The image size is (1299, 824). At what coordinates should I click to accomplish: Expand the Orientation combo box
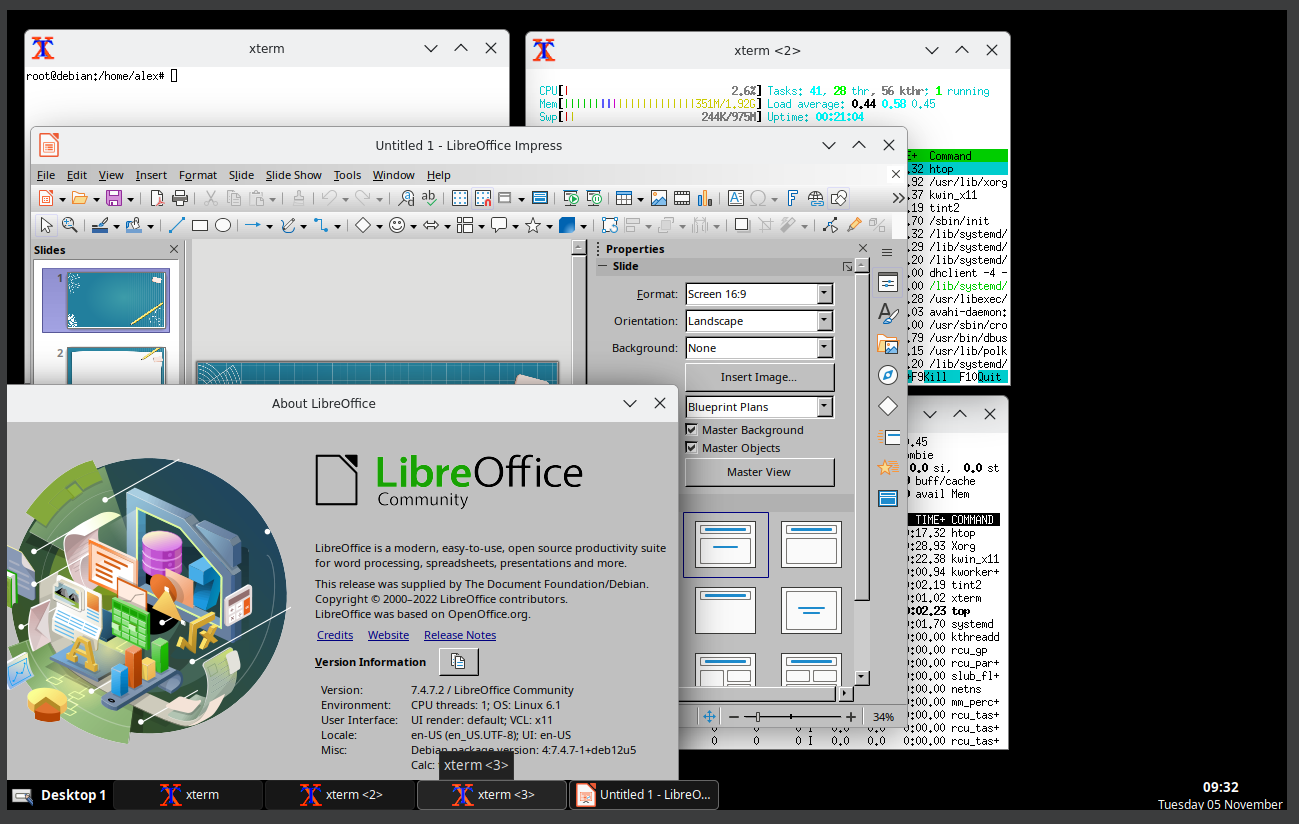pyautogui.click(x=825, y=321)
